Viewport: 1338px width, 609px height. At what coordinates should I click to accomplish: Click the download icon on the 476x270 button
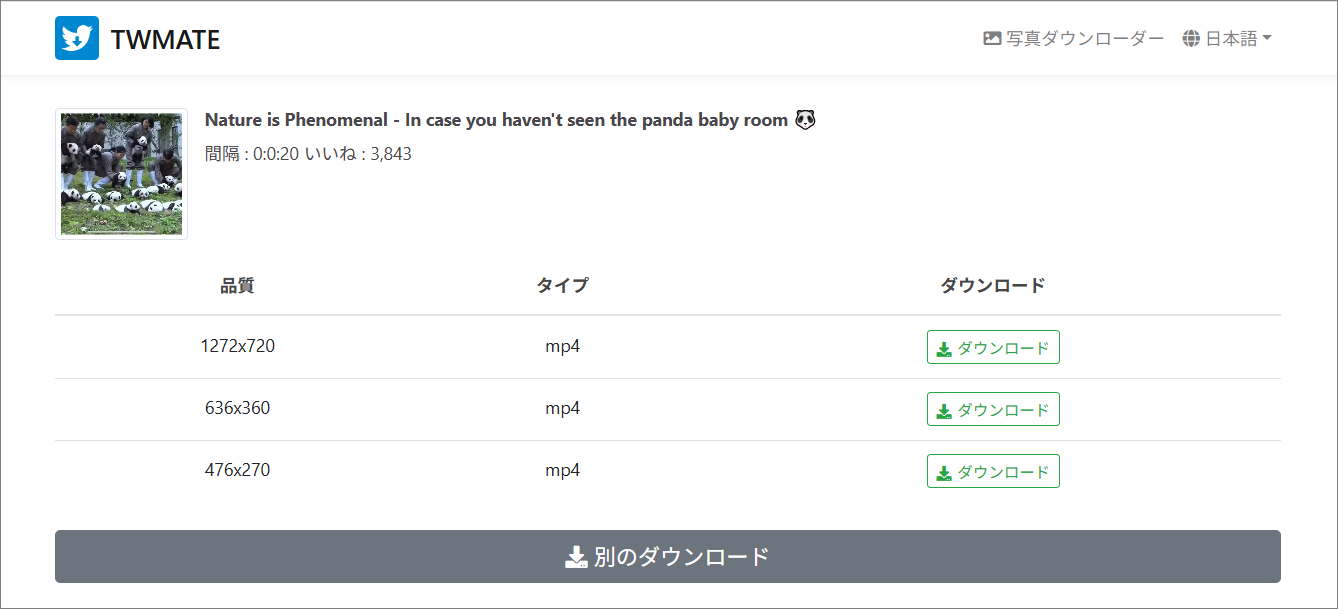(945, 471)
